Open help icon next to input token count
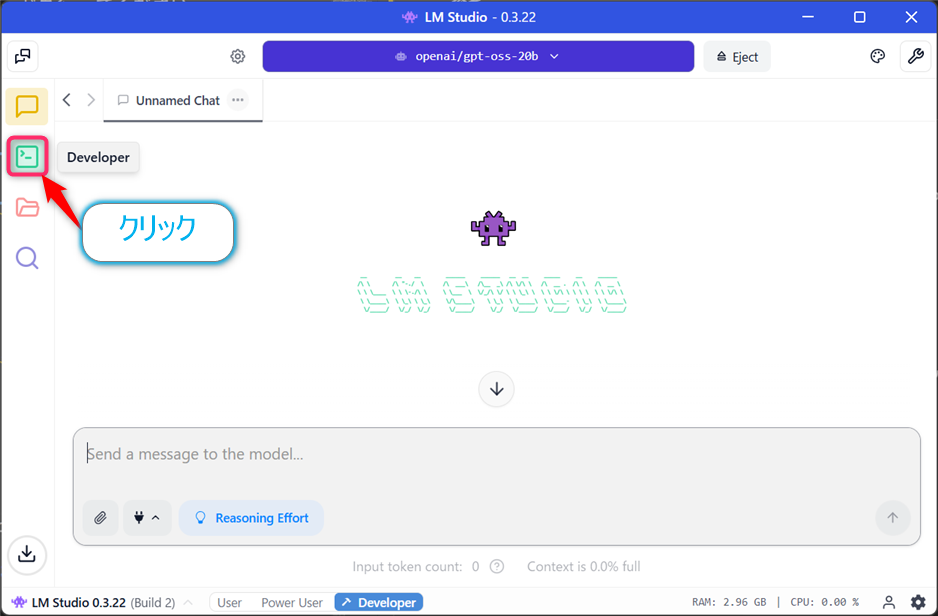Image resolution: width=938 pixels, height=616 pixels. coord(497,566)
